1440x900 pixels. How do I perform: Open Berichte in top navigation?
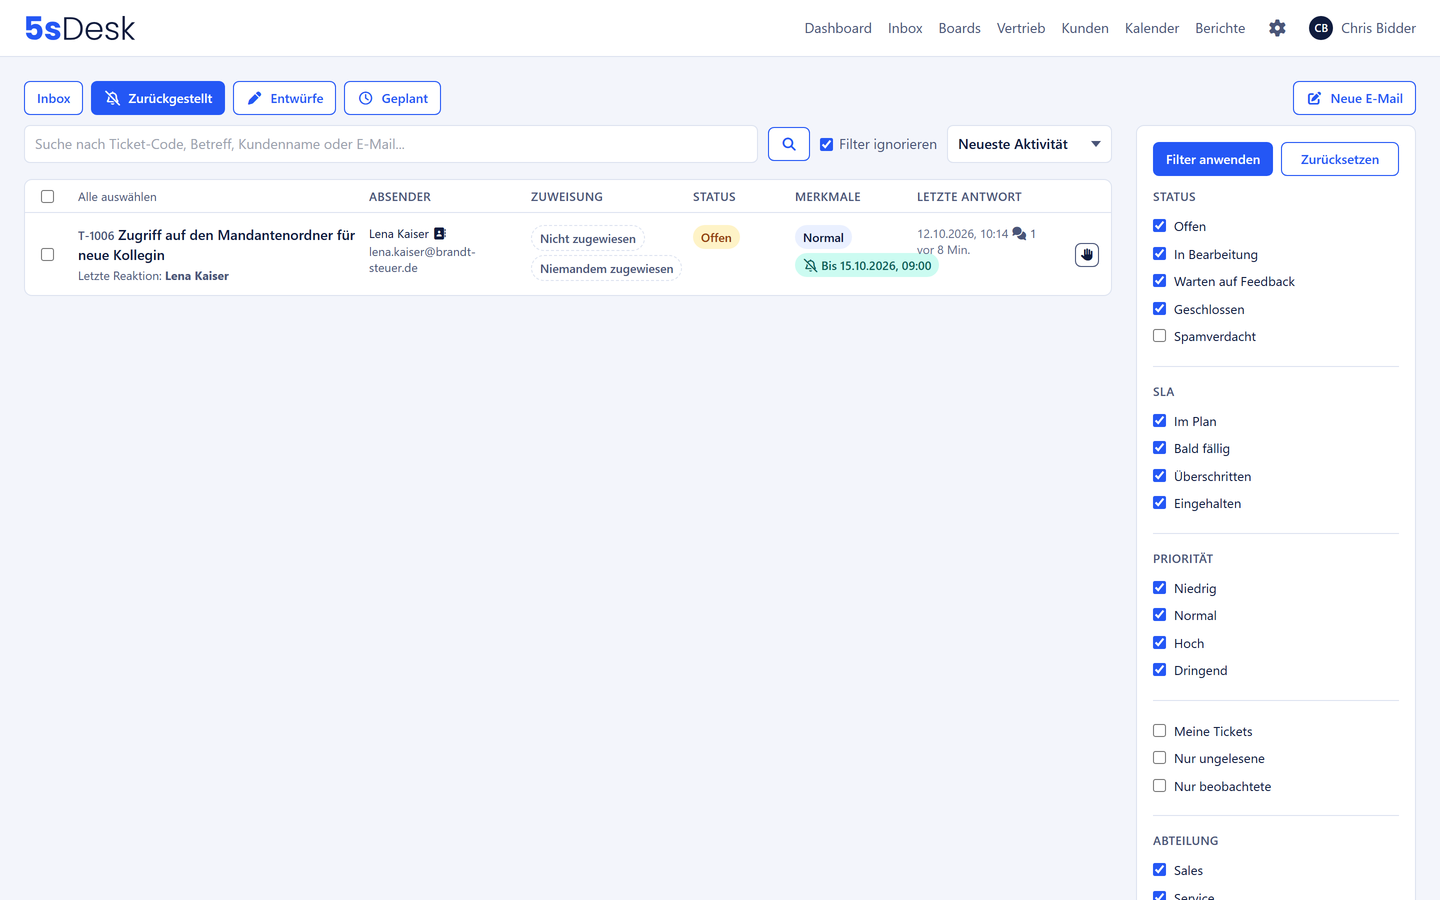(x=1220, y=28)
